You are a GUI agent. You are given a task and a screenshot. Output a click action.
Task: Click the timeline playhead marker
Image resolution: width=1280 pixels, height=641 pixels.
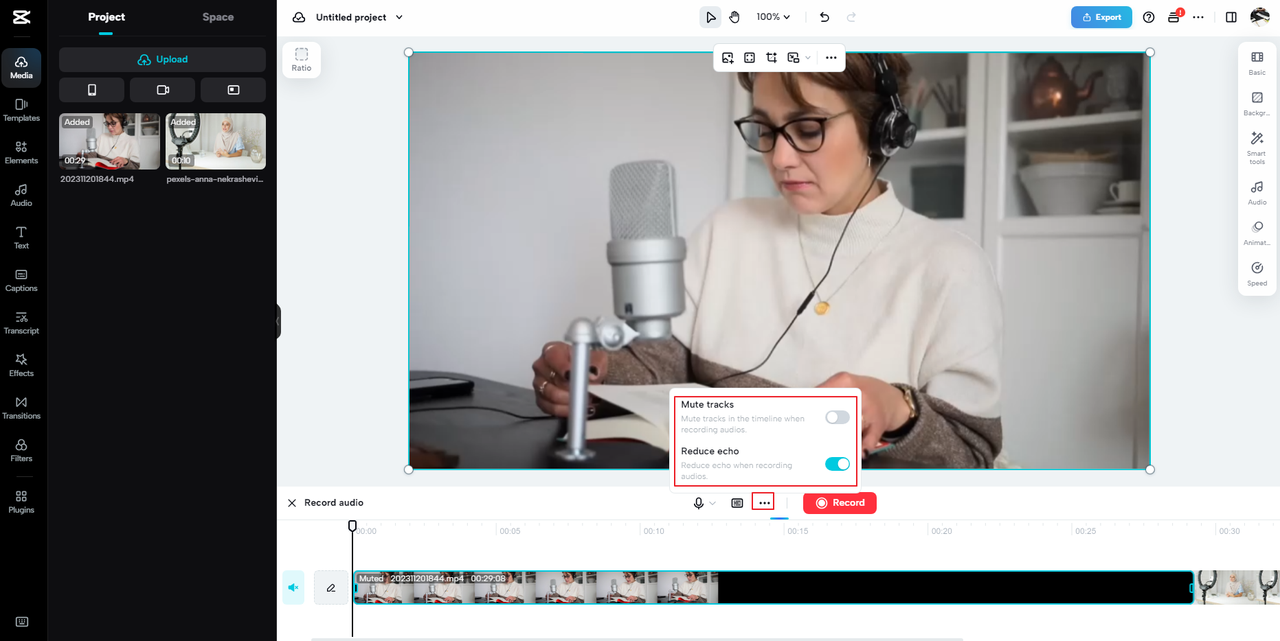coord(352,526)
